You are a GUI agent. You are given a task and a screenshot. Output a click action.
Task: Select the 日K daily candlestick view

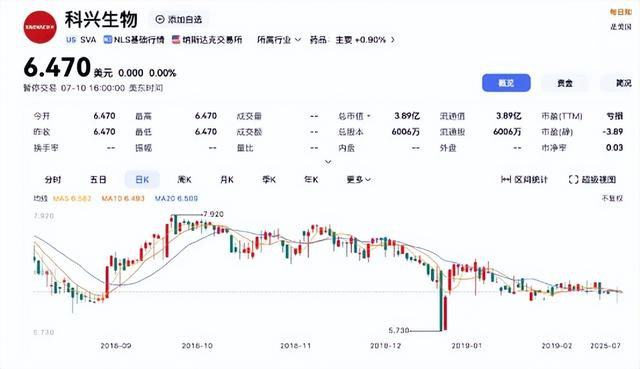[142, 180]
